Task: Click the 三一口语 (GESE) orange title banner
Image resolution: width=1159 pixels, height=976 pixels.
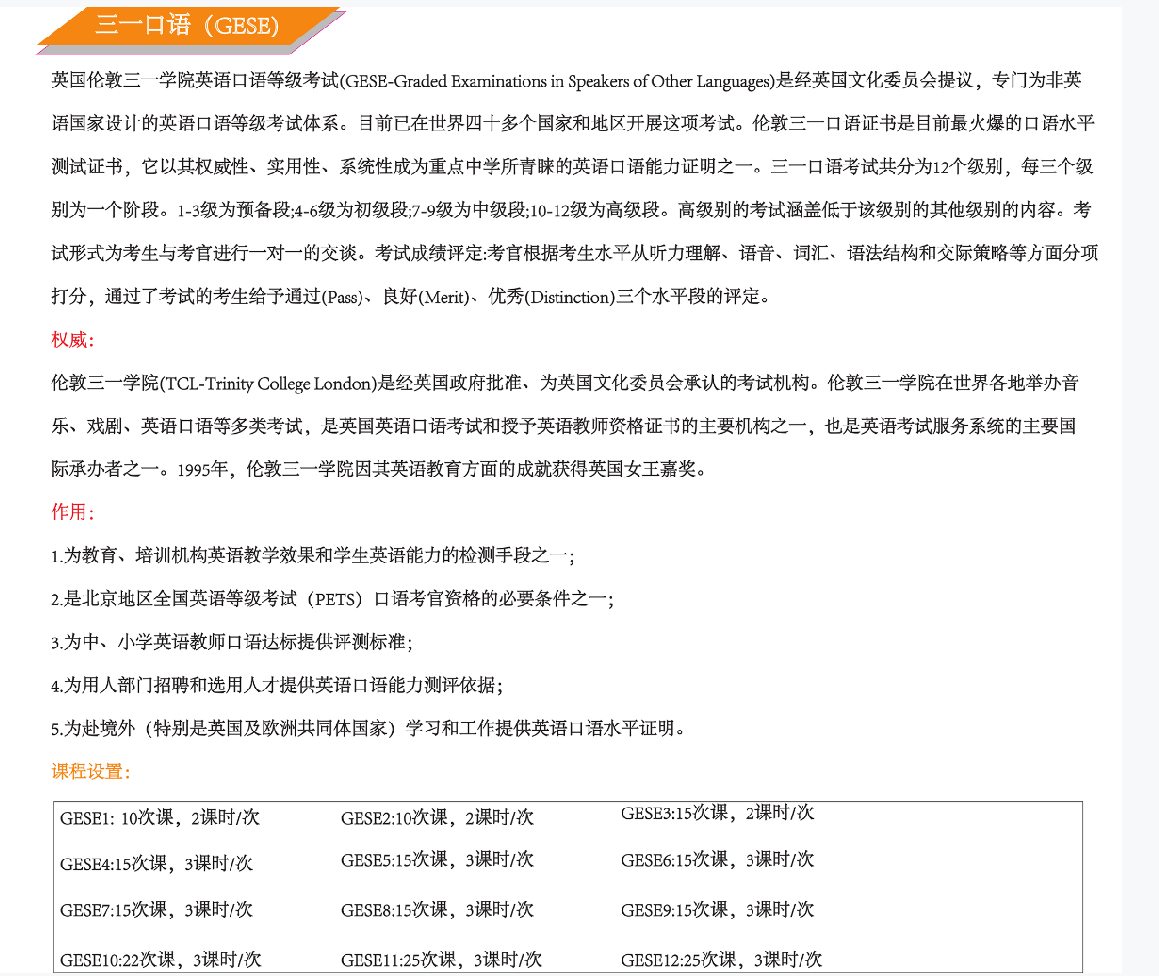Action: point(191,28)
